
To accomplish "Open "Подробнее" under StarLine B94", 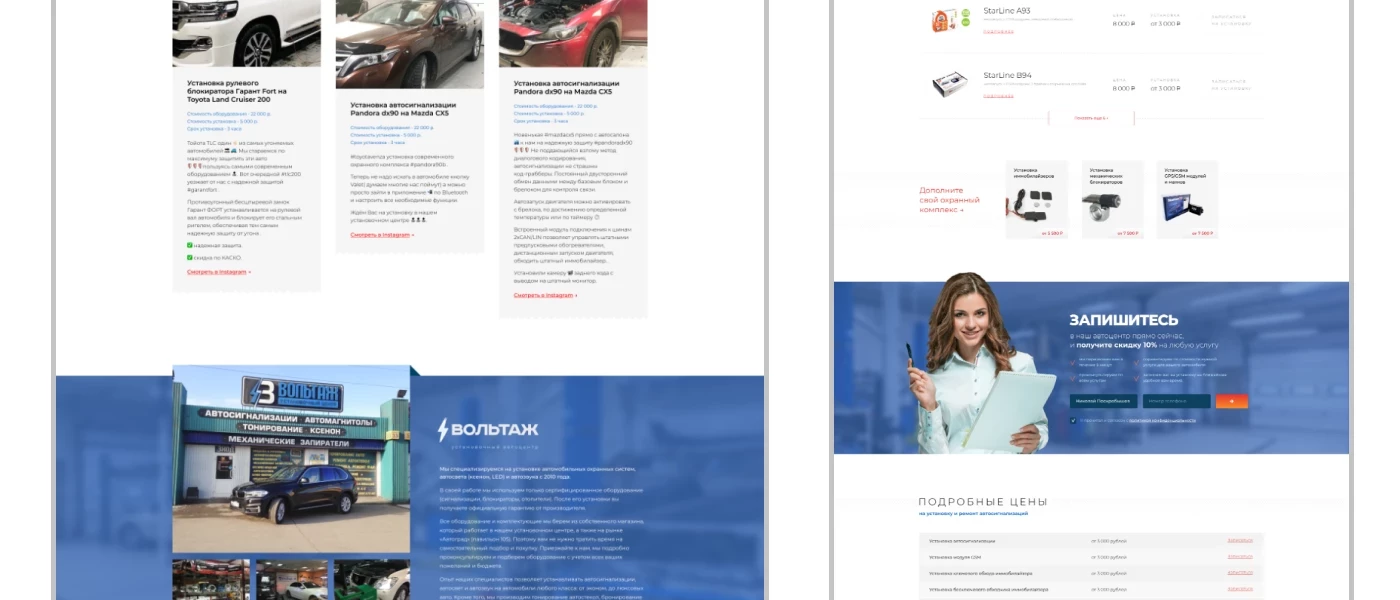I will (998, 96).
